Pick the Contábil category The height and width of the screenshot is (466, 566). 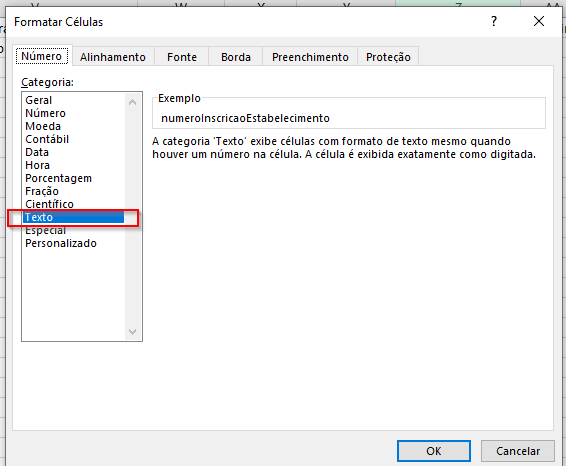pos(47,139)
